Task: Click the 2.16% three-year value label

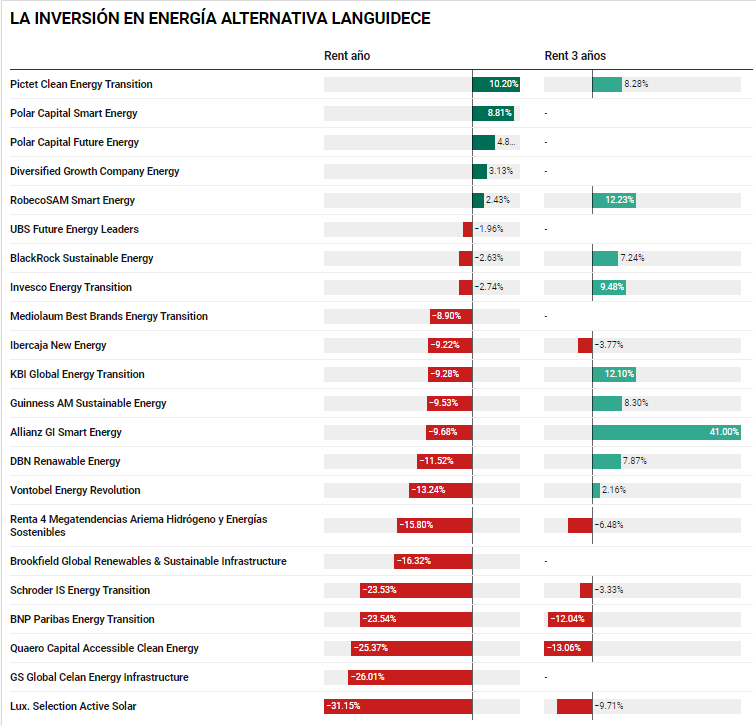Action: [x=614, y=490]
